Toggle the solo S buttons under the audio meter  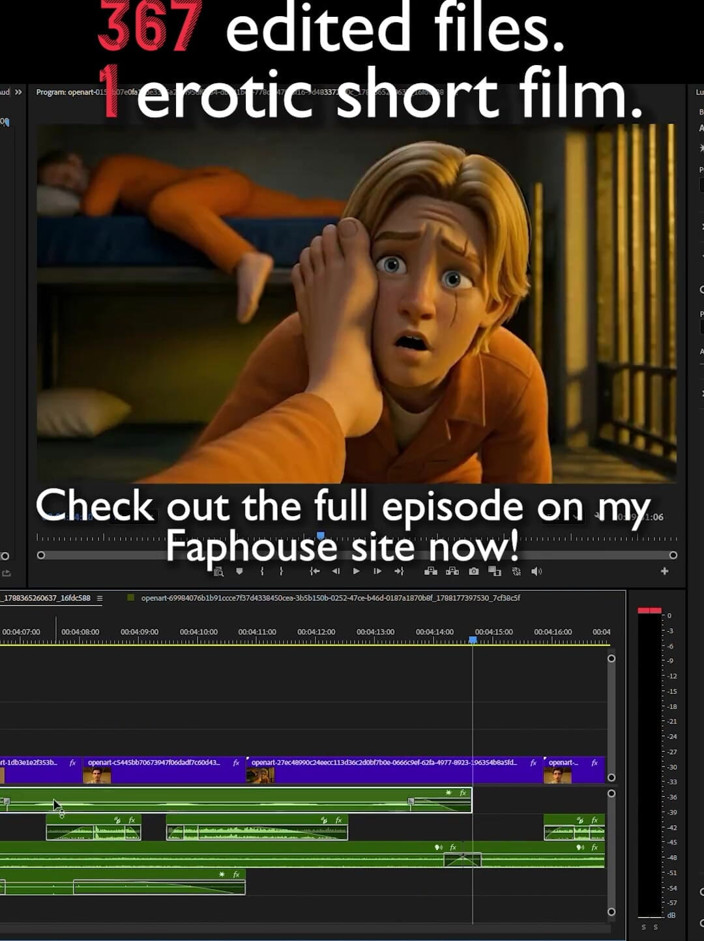650,927
